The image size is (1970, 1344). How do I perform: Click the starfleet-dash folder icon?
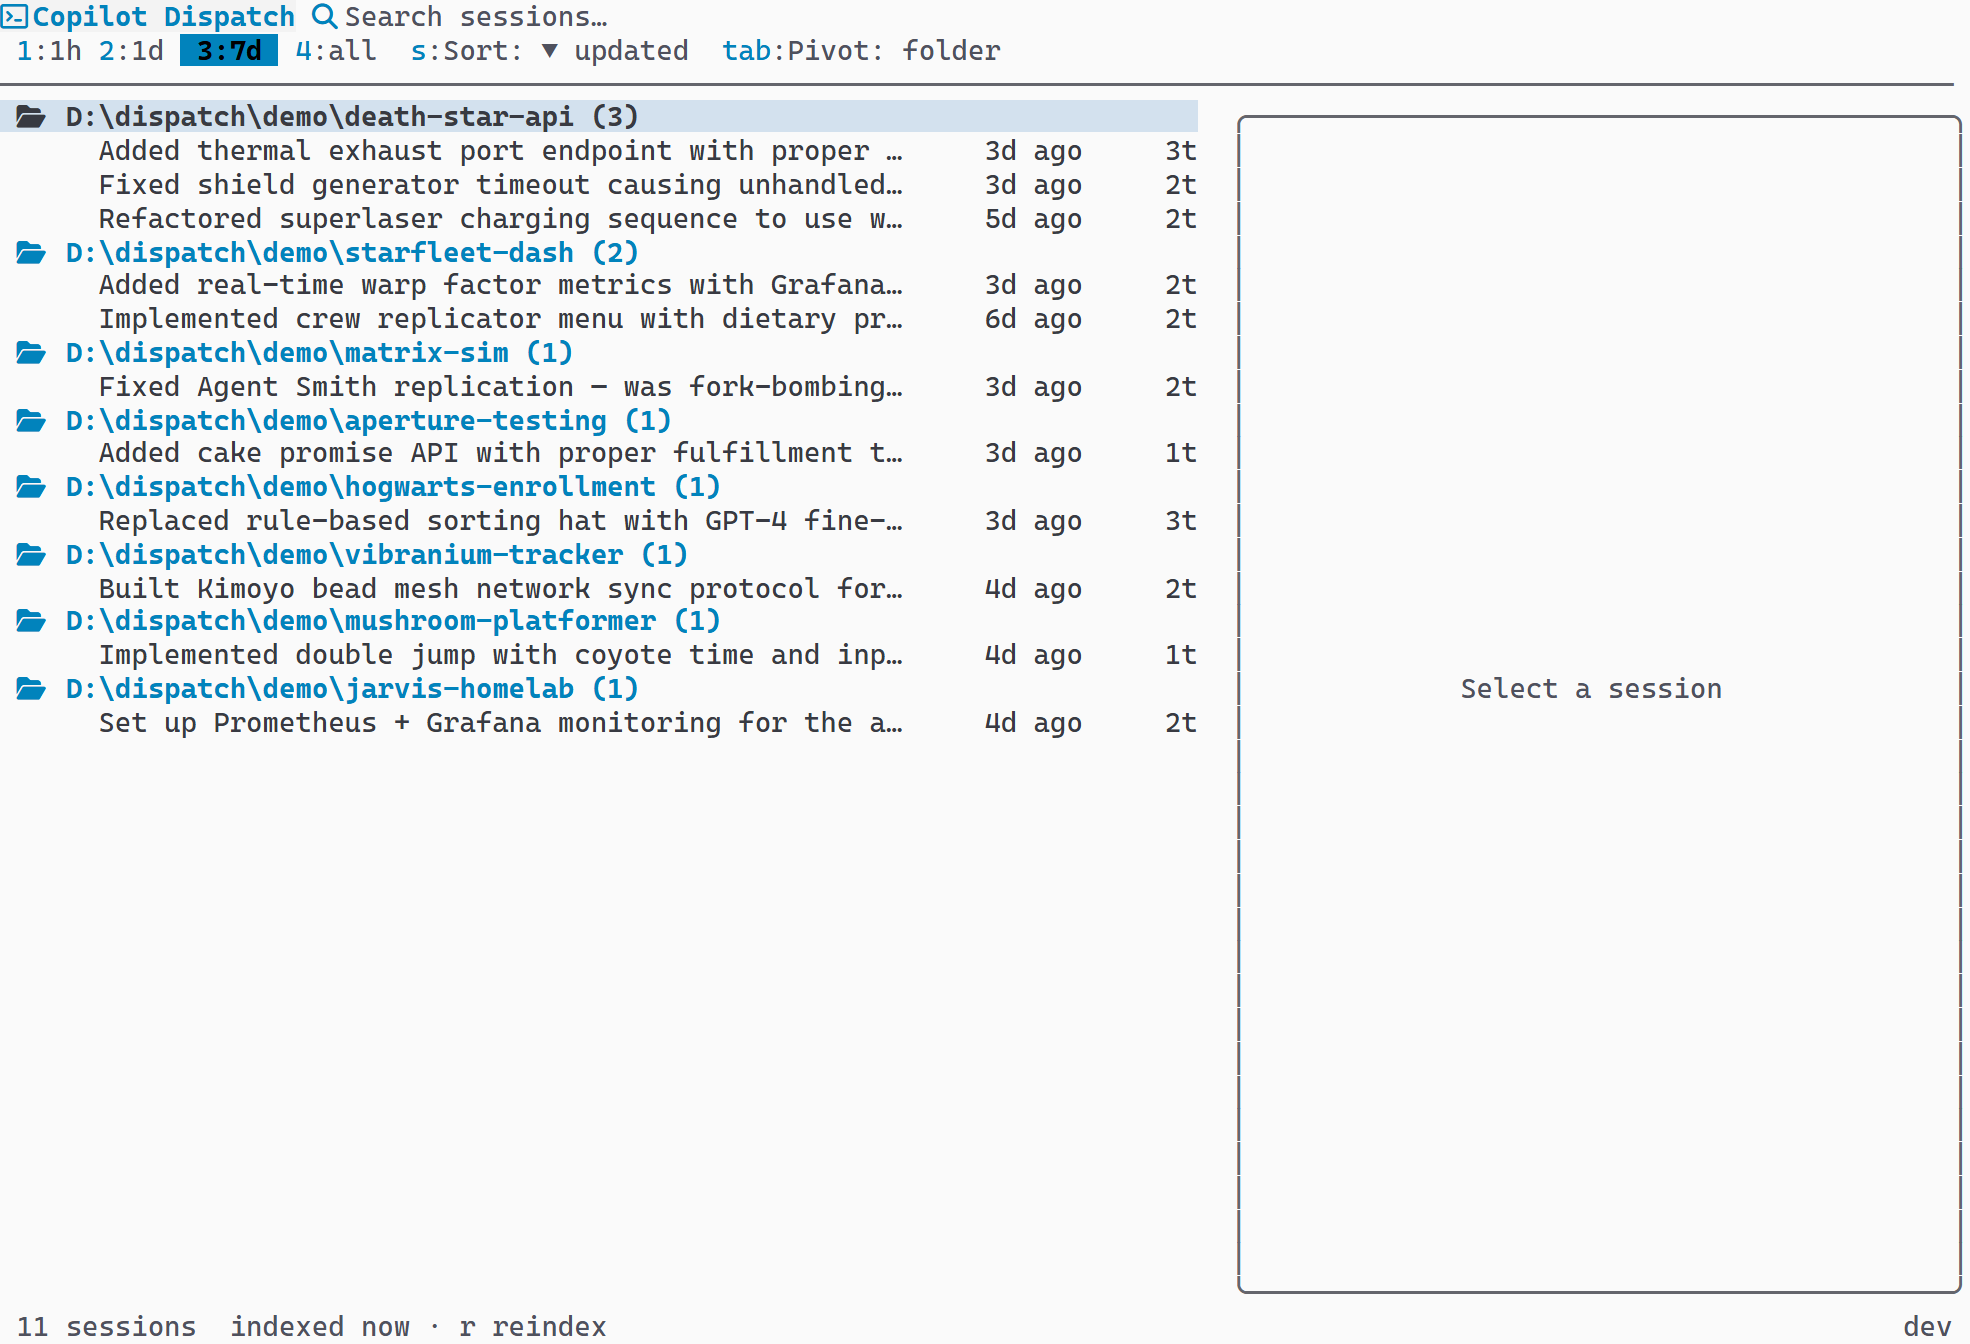[x=31, y=252]
